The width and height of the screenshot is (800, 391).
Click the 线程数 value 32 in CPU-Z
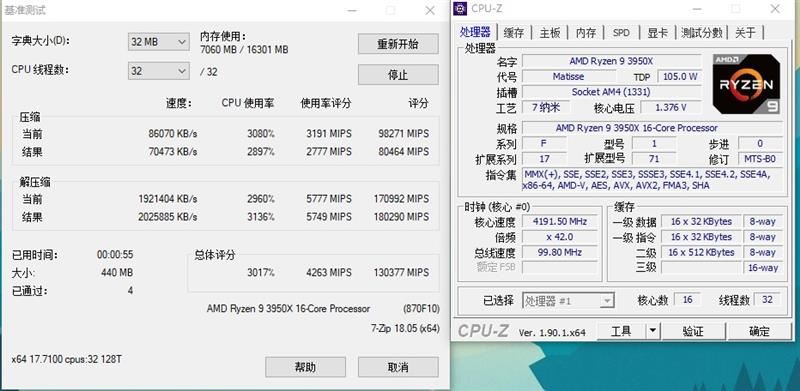pos(767,300)
